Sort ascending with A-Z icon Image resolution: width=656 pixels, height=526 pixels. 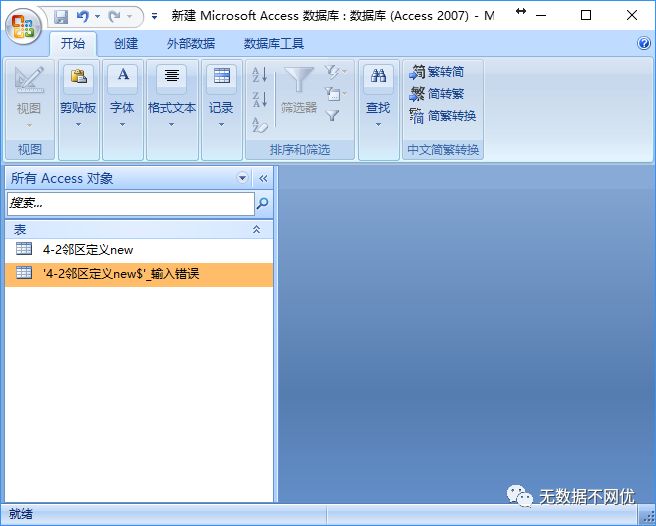[x=260, y=75]
